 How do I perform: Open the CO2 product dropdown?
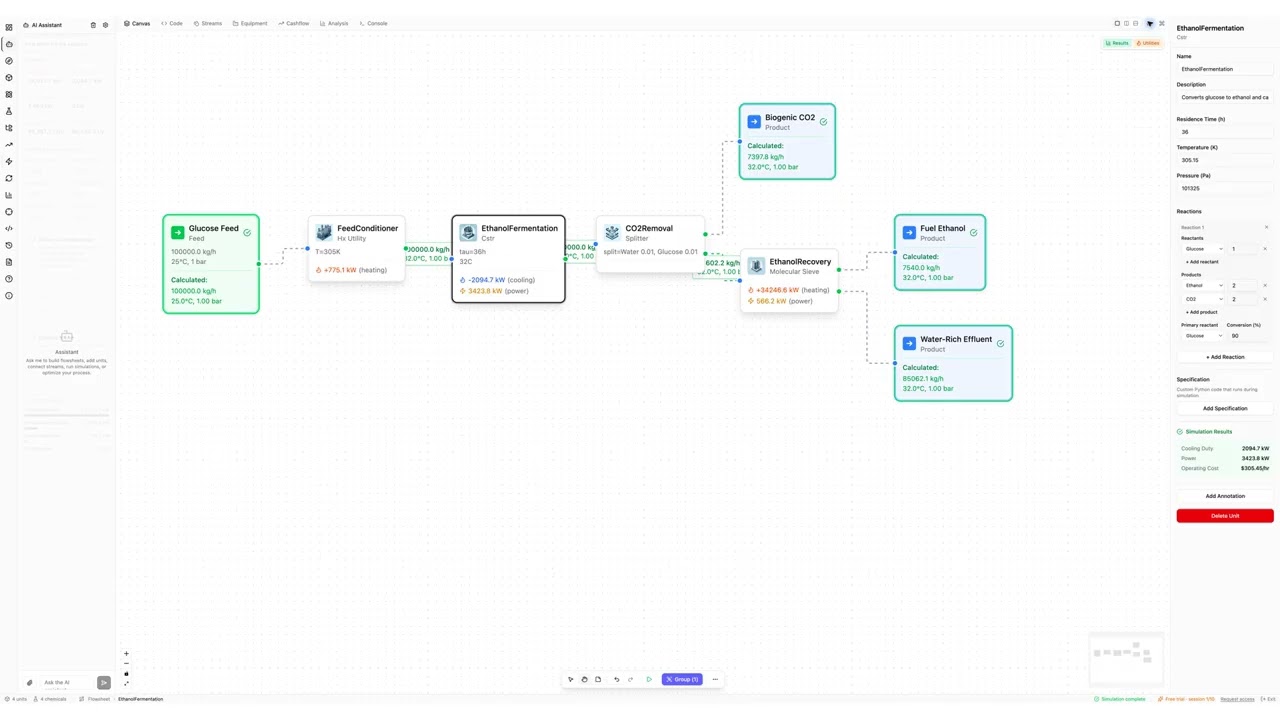[x=1203, y=299]
